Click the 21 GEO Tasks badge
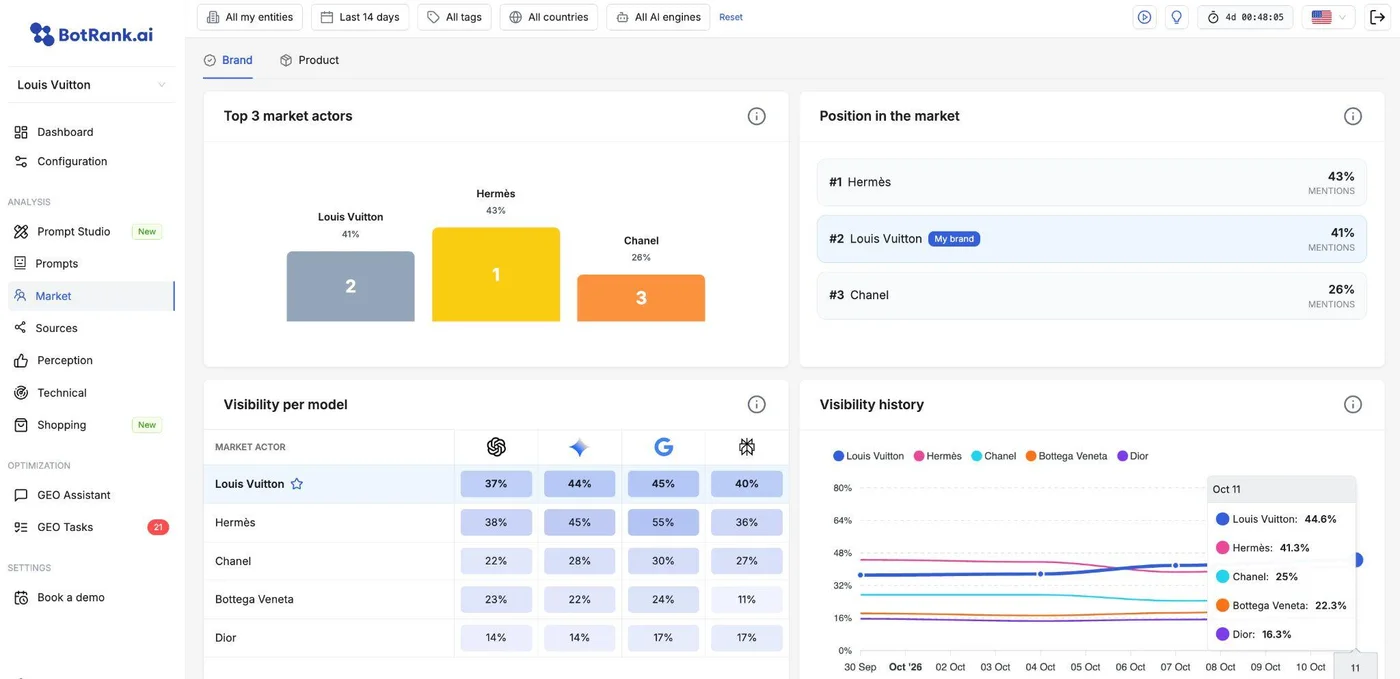Viewport: 1400px width, 679px height. tap(158, 527)
